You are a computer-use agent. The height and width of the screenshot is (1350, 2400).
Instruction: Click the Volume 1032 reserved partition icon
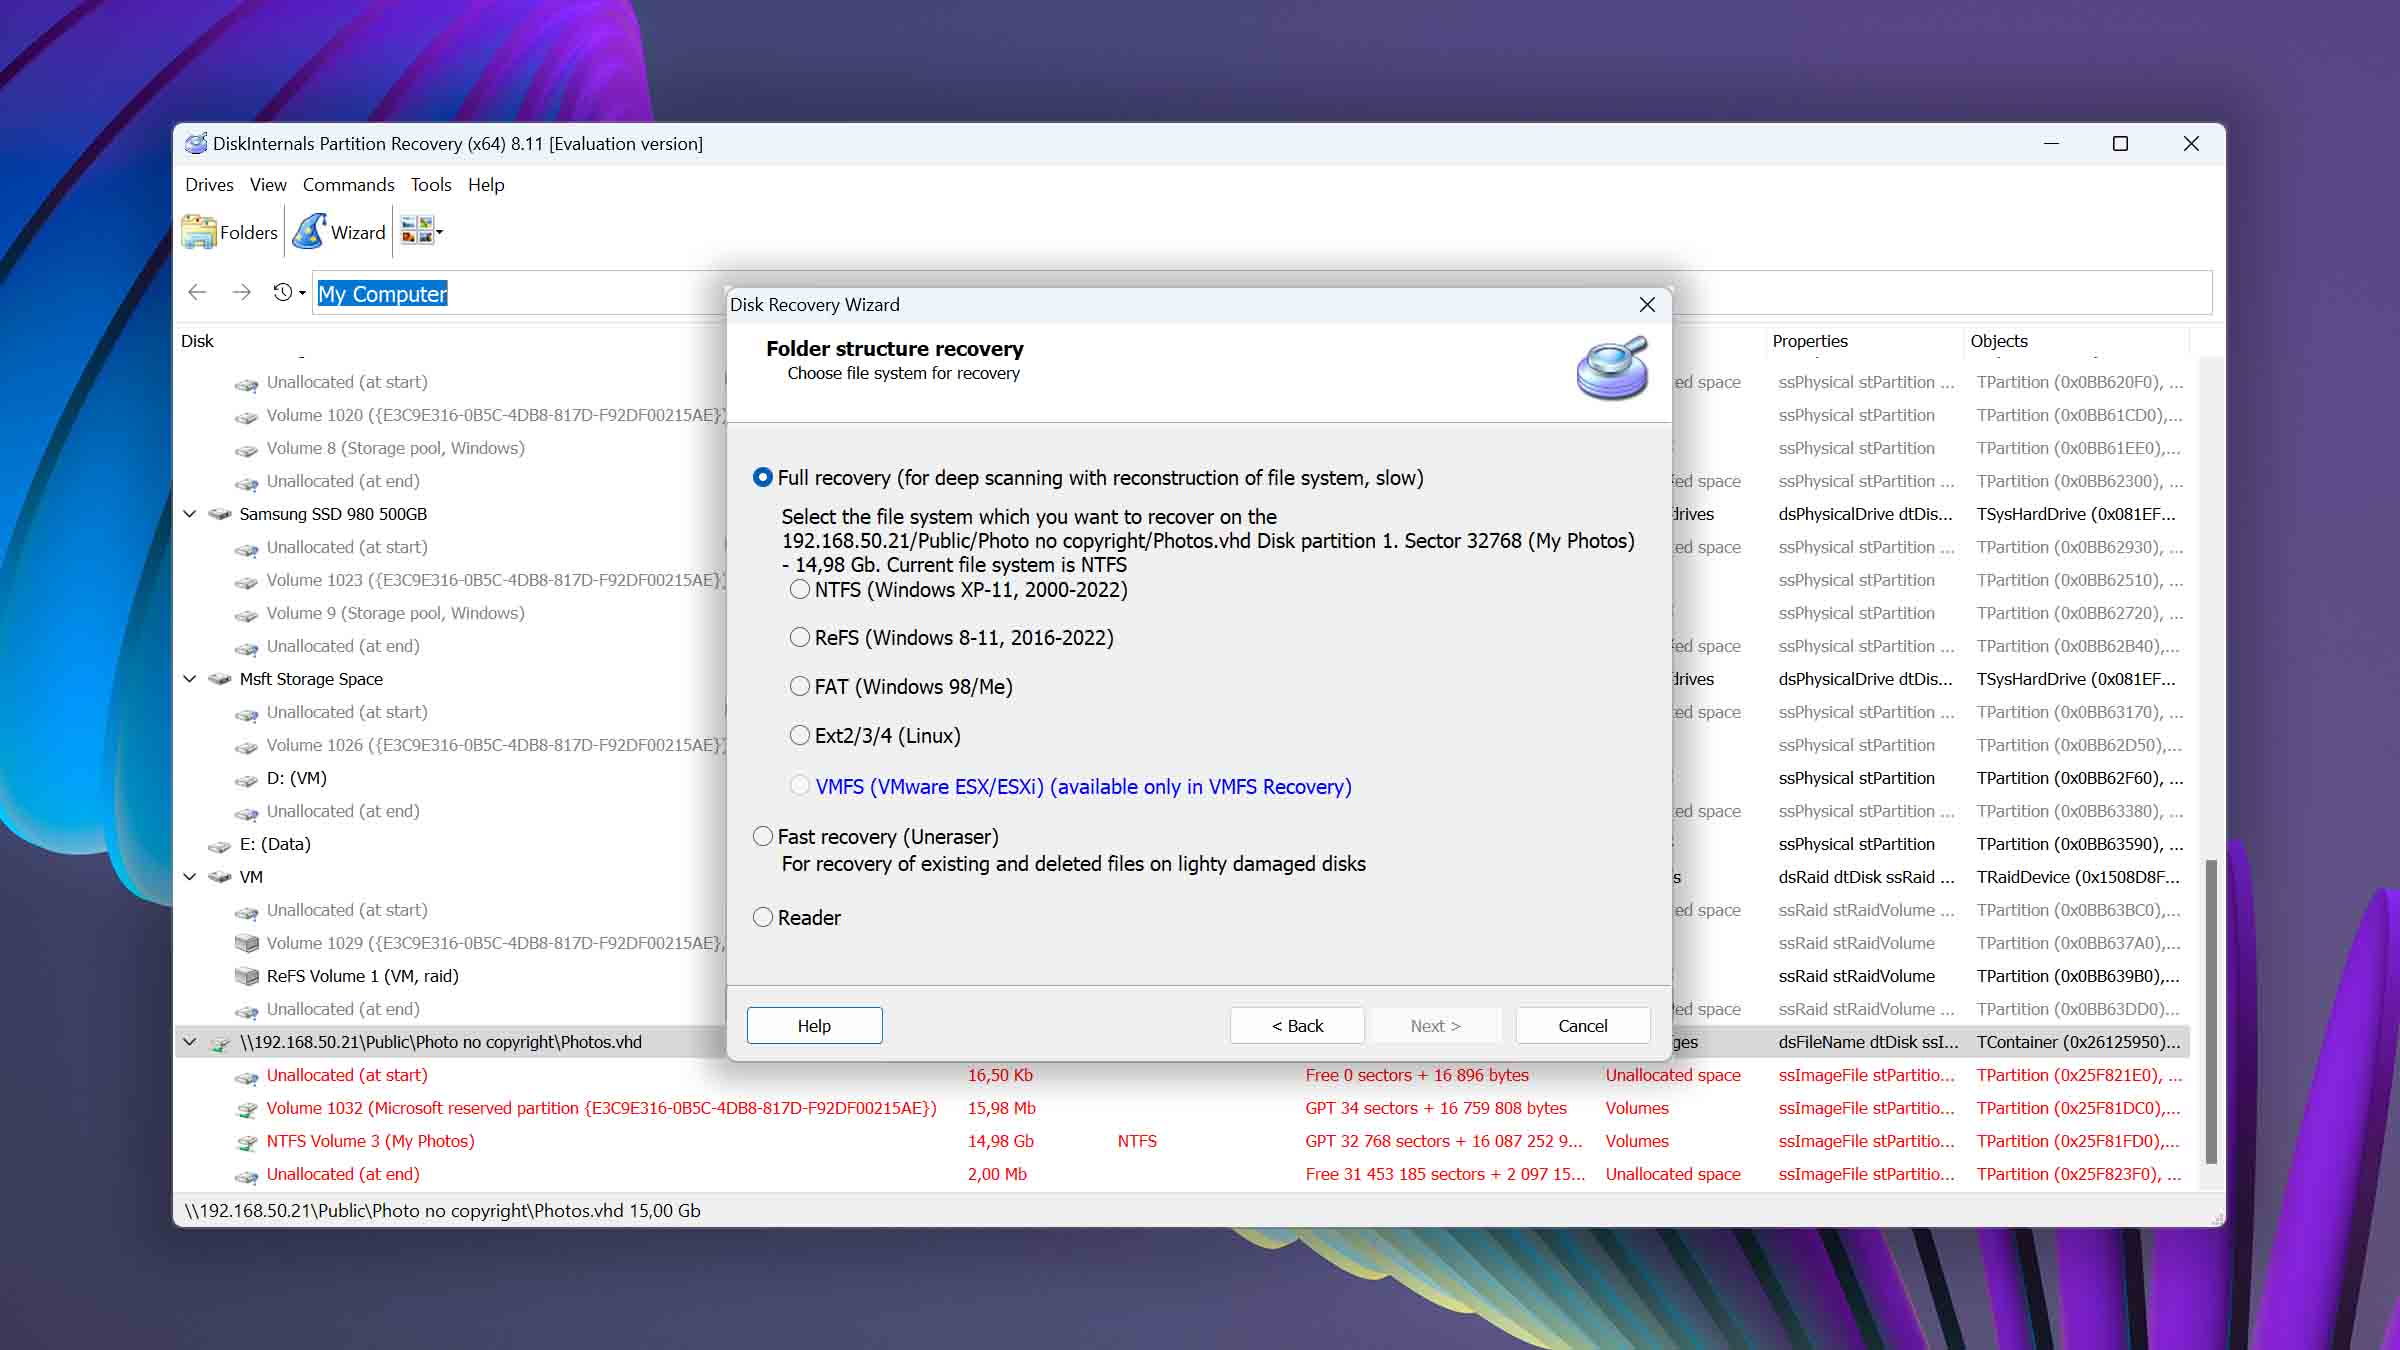tap(246, 1109)
